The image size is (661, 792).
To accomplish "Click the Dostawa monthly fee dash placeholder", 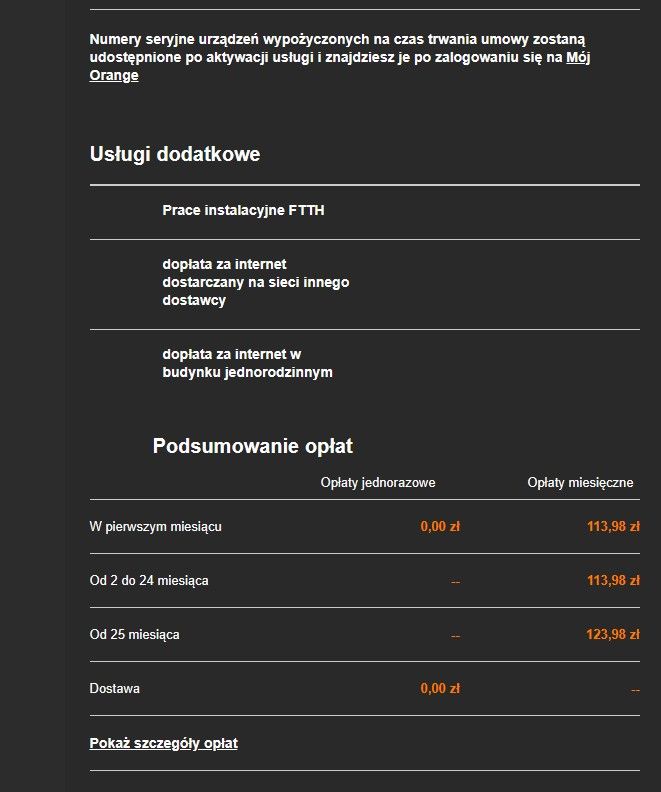I will pos(635,690).
